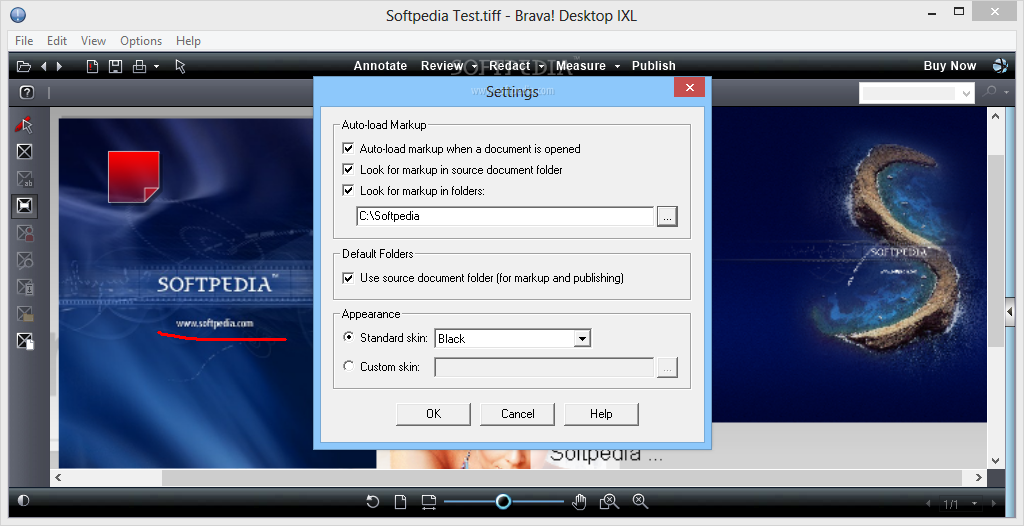Toggle Look for markup in source folder

tap(348, 170)
